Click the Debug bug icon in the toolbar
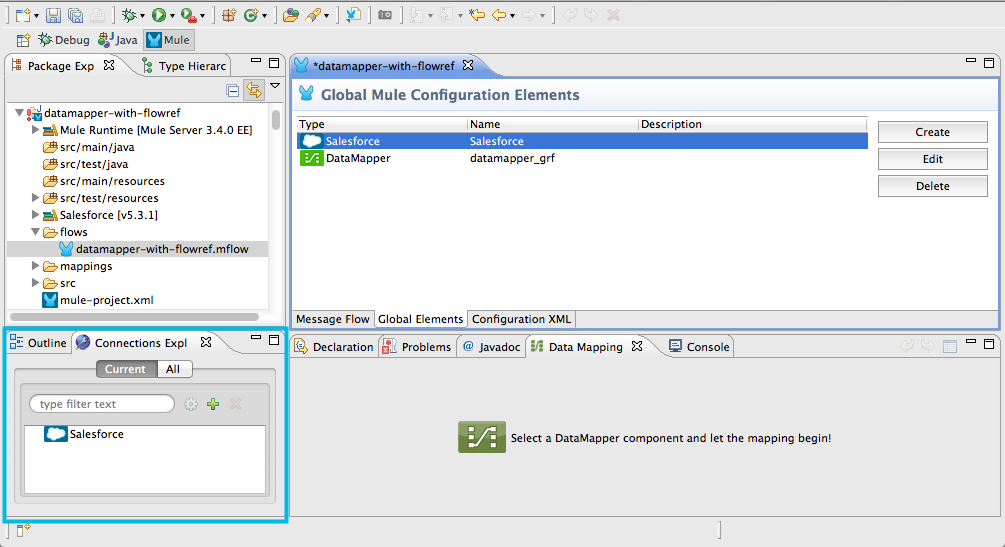 pos(128,15)
